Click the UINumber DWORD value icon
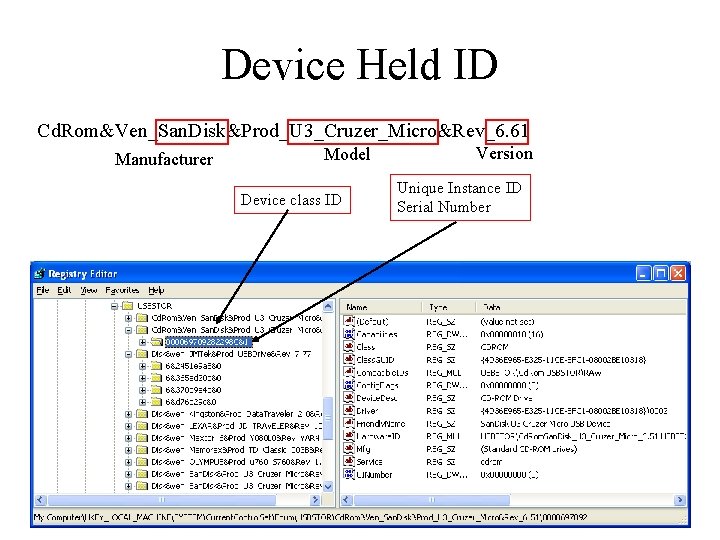 (349, 474)
